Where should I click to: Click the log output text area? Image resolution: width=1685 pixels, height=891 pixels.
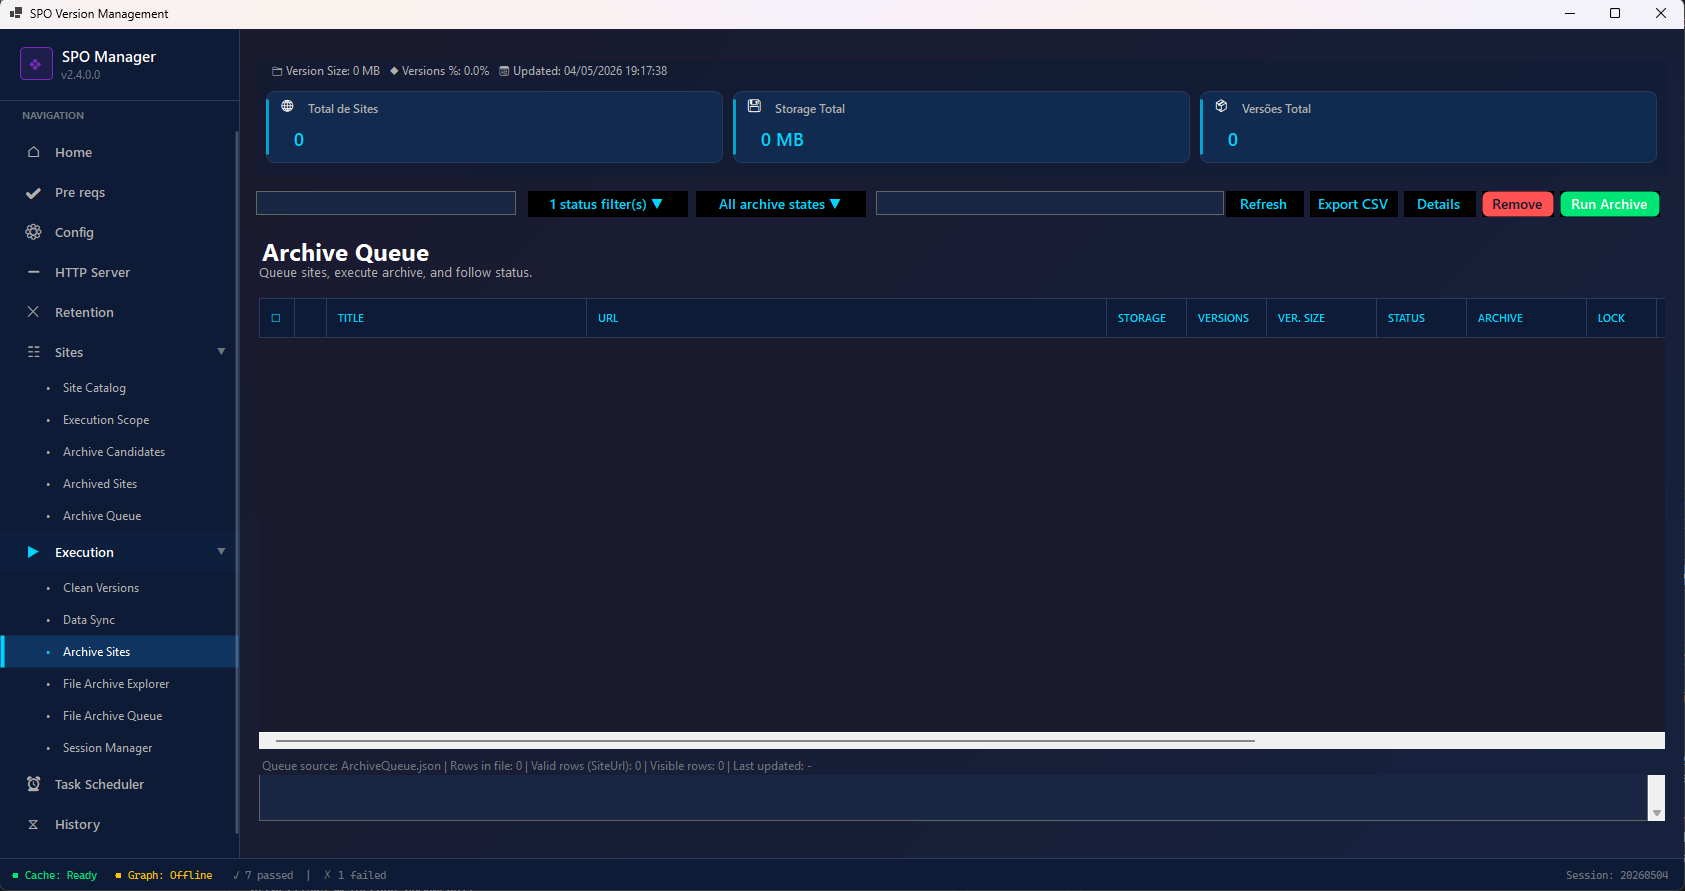[953, 798]
